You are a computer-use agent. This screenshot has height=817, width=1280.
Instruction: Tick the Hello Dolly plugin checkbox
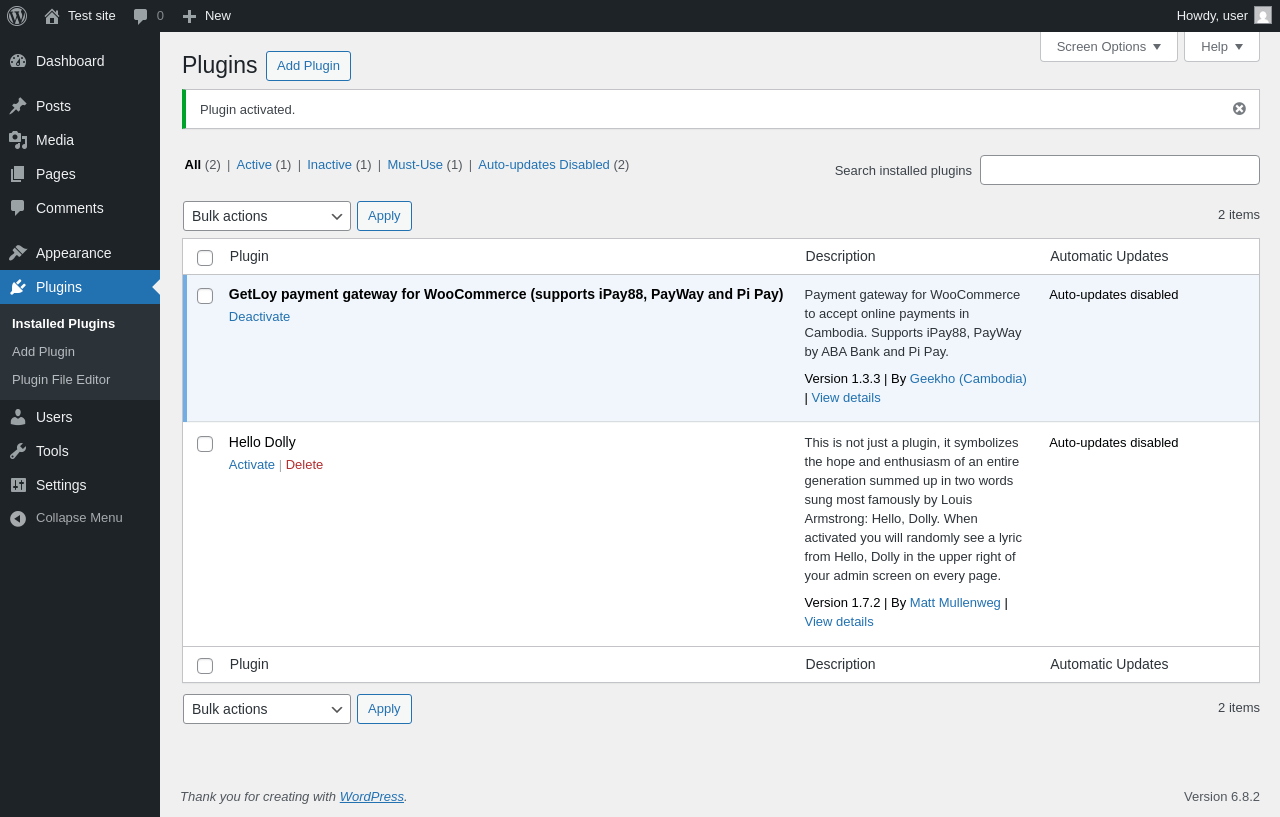point(205,444)
